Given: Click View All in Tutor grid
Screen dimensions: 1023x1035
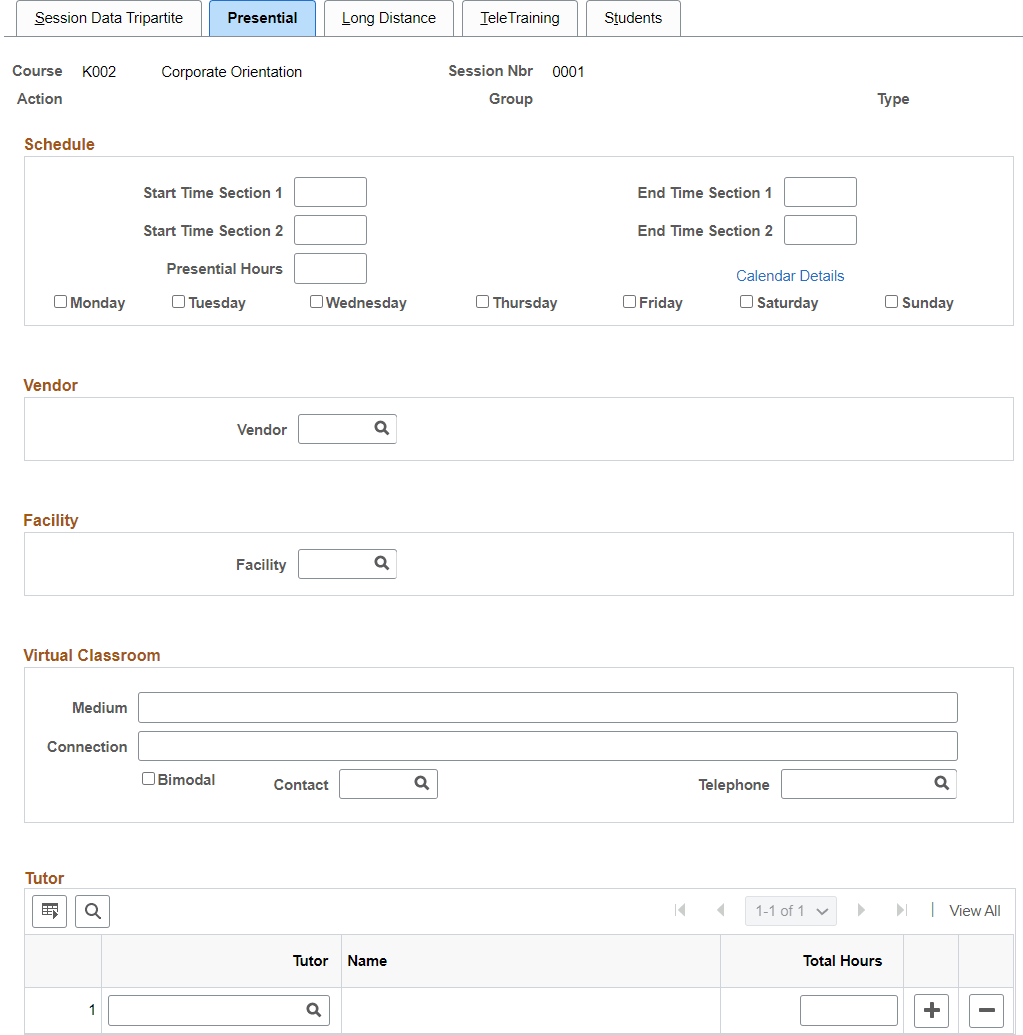Looking at the screenshot, I should click(x=974, y=911).
